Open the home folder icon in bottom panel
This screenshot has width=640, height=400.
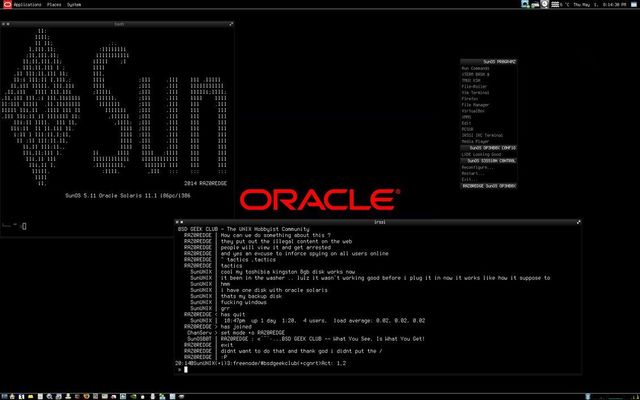[12, 396]
